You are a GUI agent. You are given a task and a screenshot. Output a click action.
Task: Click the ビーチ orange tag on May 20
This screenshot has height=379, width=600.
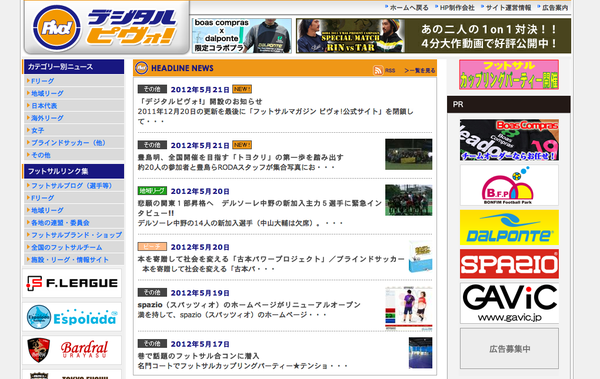(x=152, y=246)
